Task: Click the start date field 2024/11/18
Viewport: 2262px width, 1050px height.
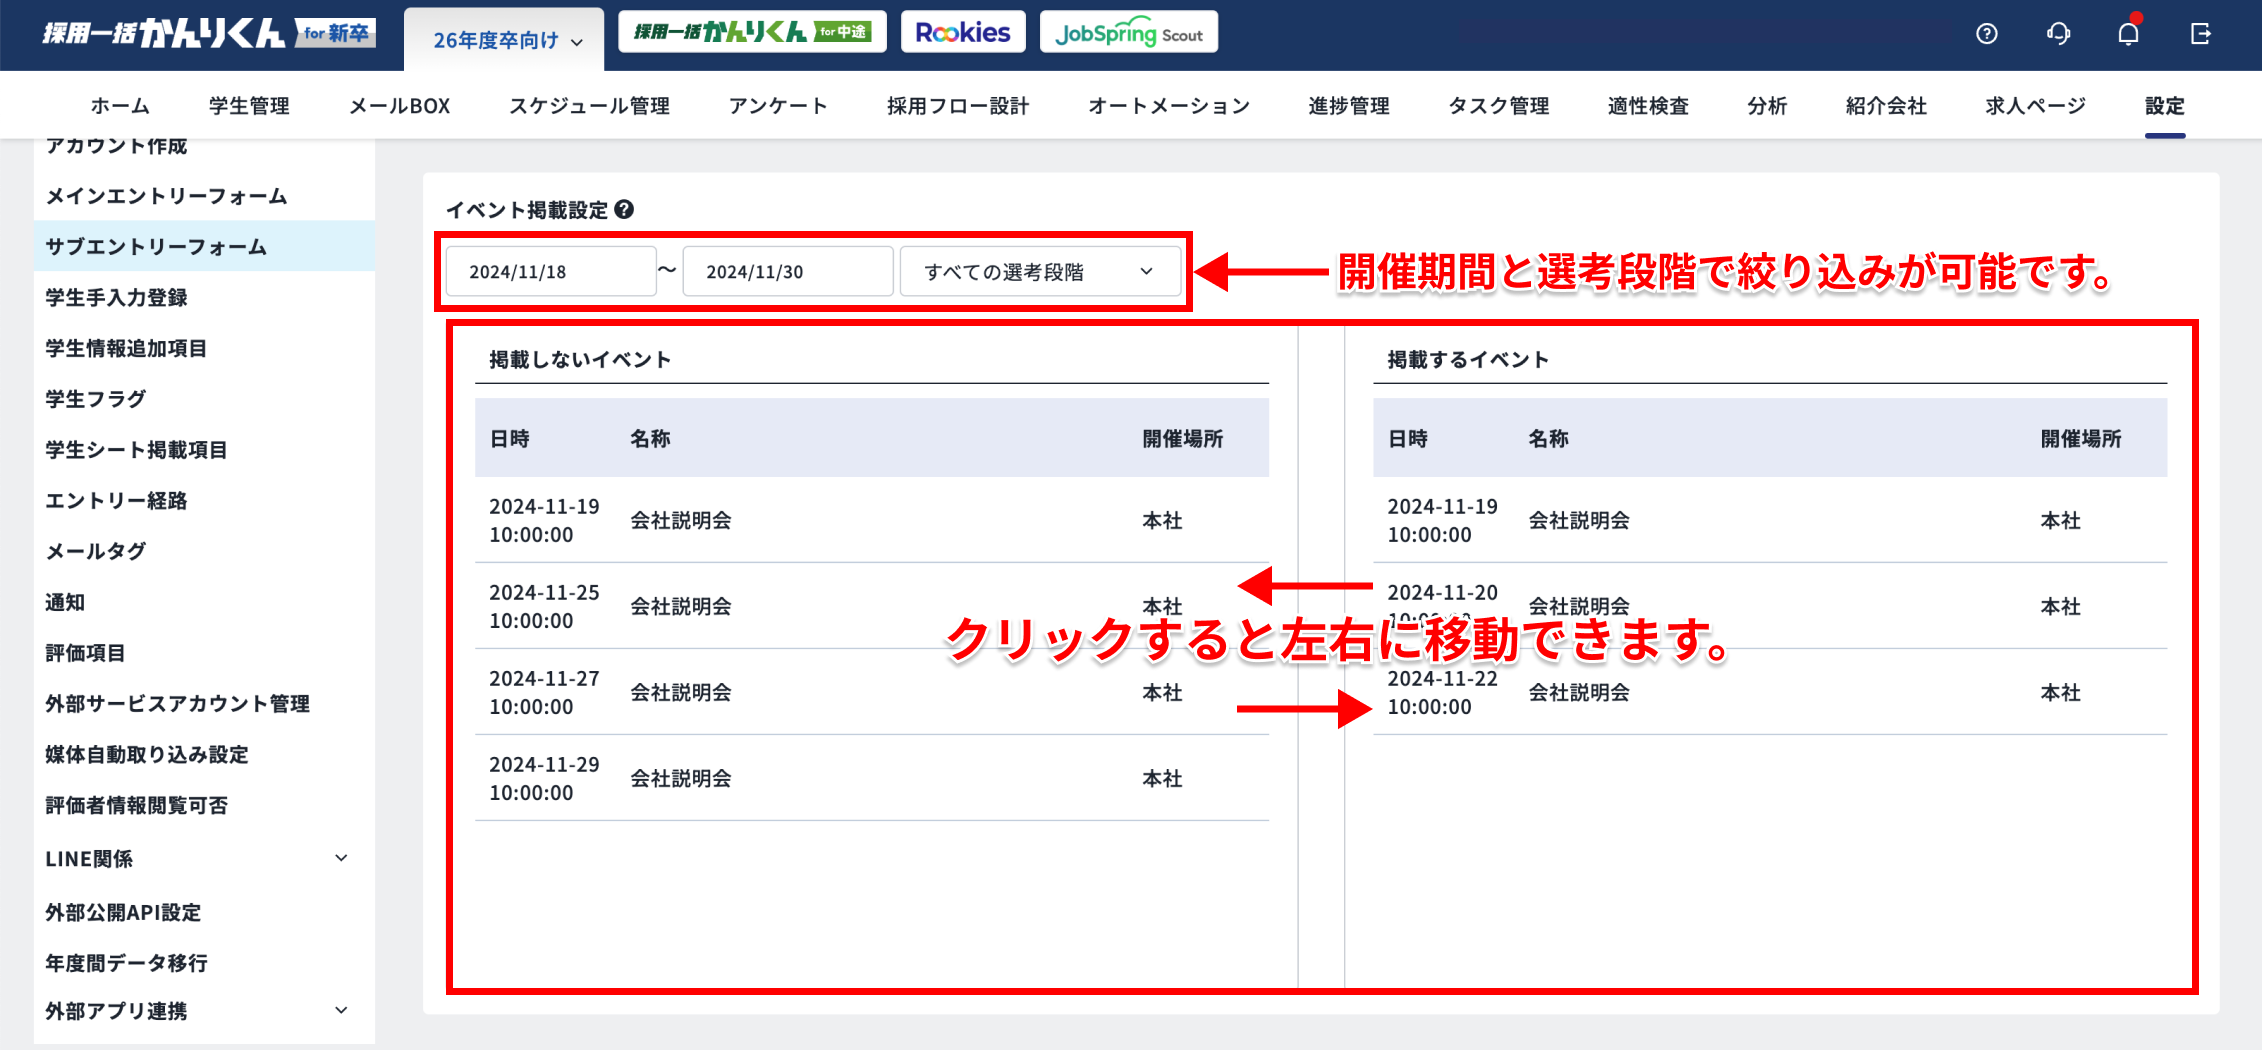Action: (x=550, y=272)
